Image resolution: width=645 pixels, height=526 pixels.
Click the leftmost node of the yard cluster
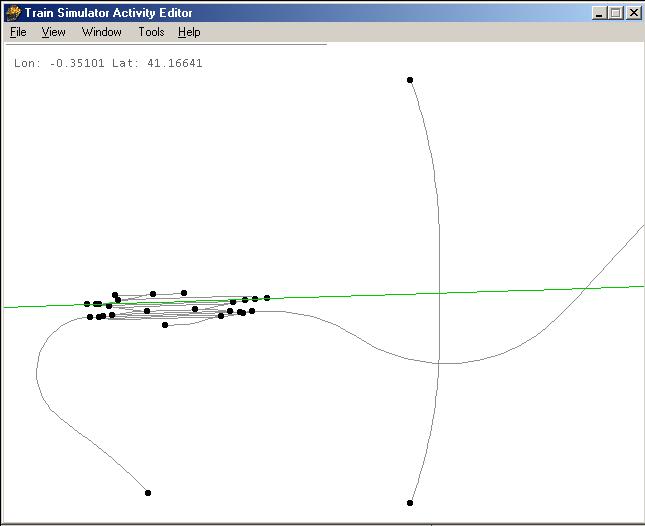point(87,304)
